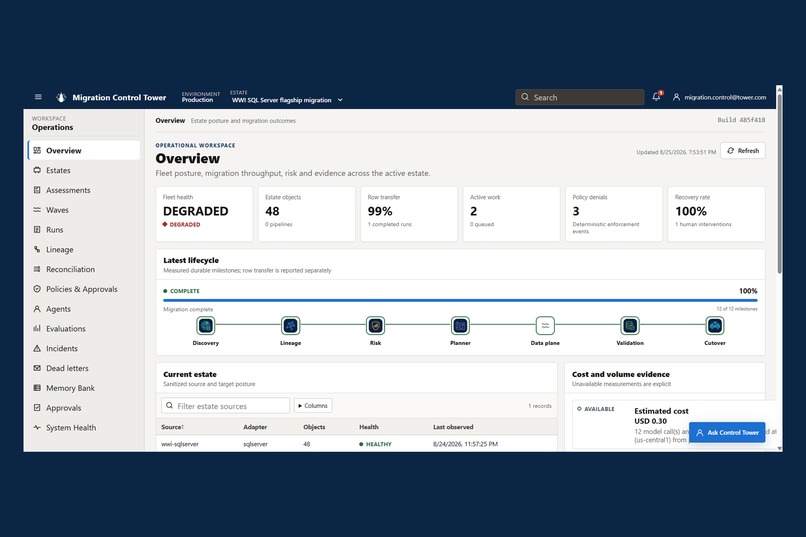Click the Overview sidebar icon
The width and height of the screenshot is (806, 537).
(37, 151)
